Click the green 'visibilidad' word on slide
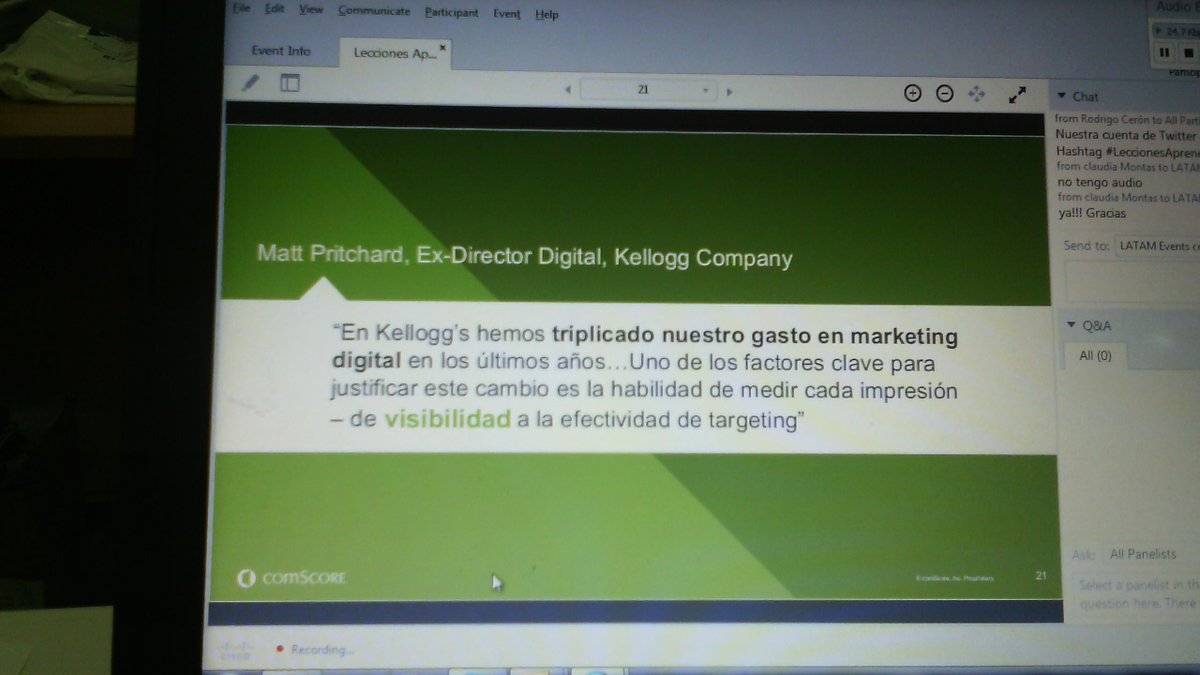 pyautogui.click(x=447, y=420)
